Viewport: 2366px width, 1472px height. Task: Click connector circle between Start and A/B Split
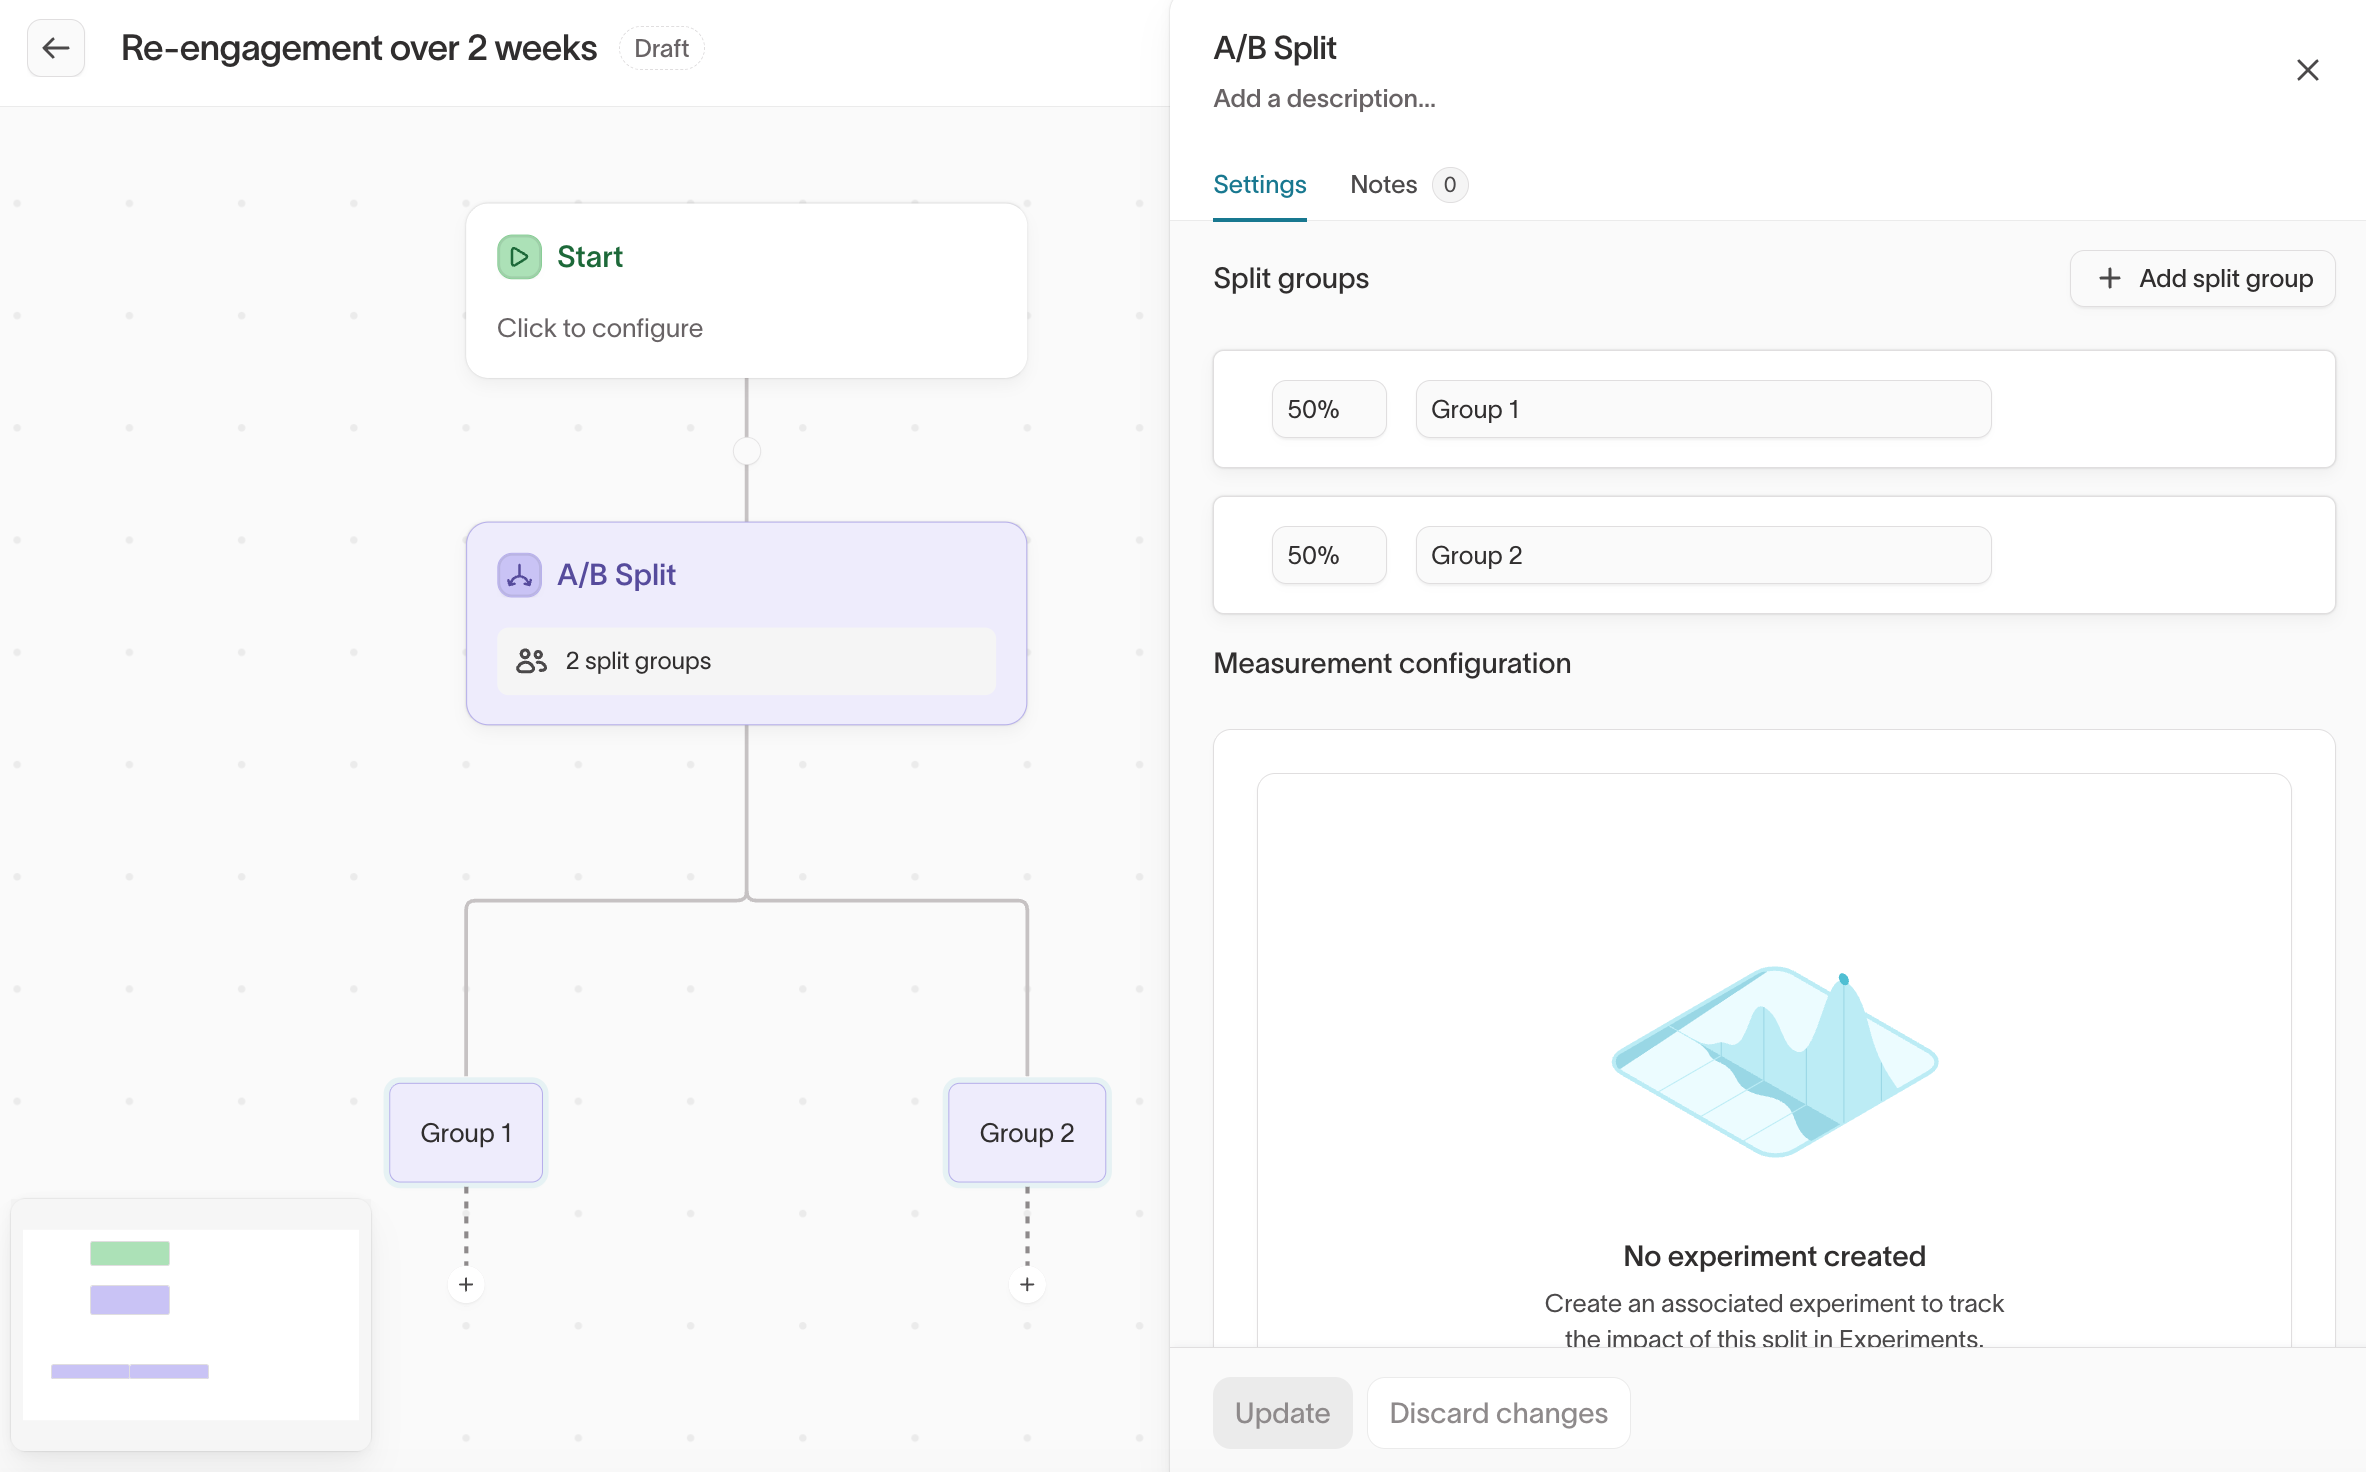747,451
